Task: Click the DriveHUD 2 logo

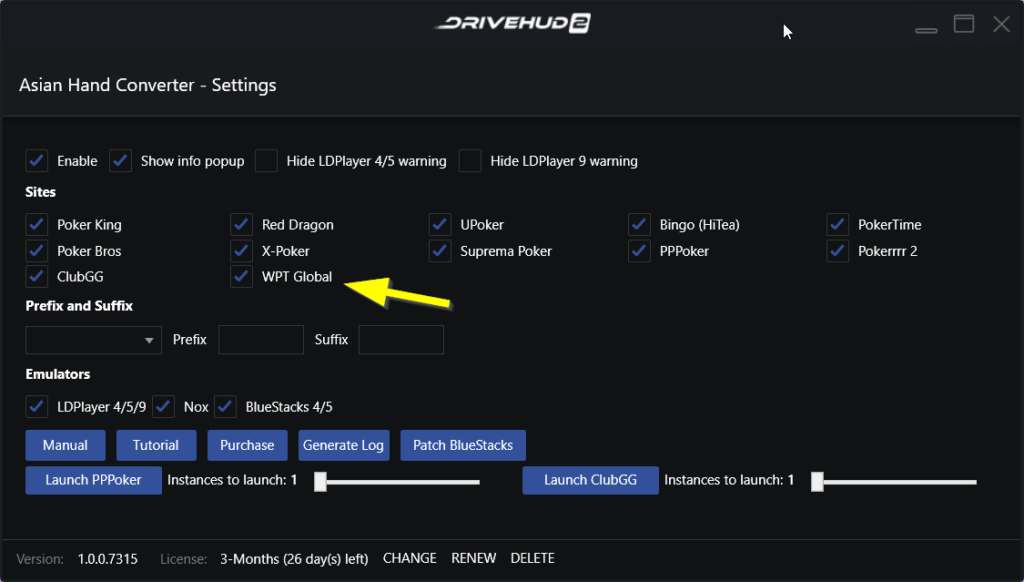Action: pyautogui.click(x=512, y=24)
